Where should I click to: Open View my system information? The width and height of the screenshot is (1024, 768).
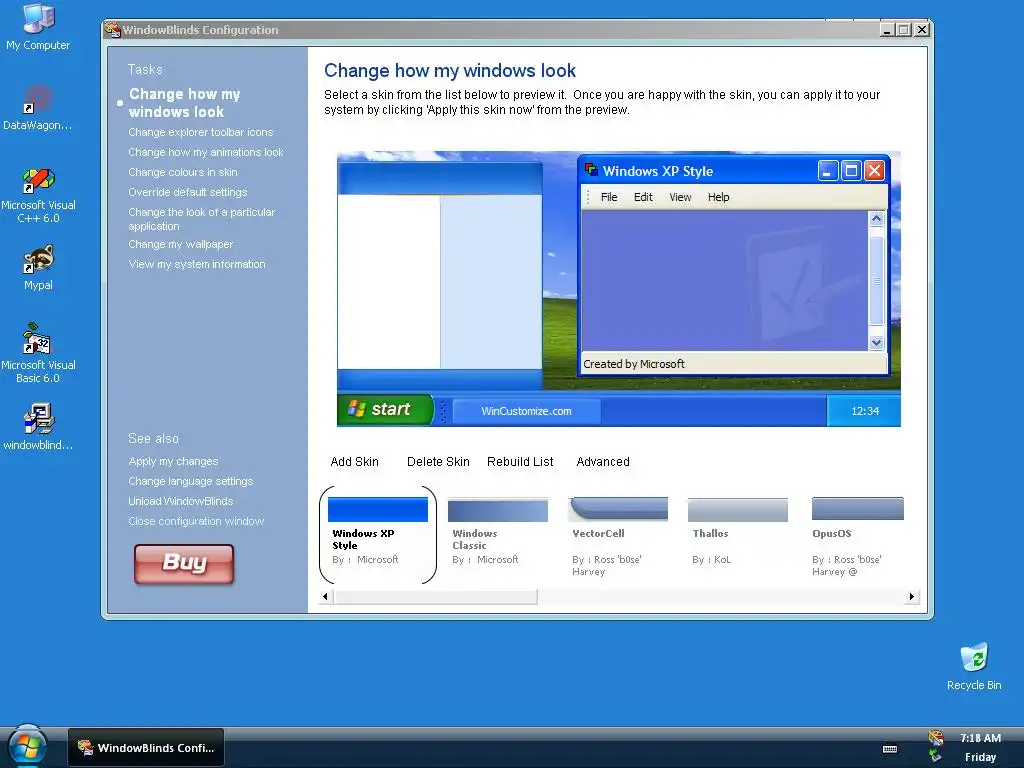pyautogui.click(x=197, y=264)
